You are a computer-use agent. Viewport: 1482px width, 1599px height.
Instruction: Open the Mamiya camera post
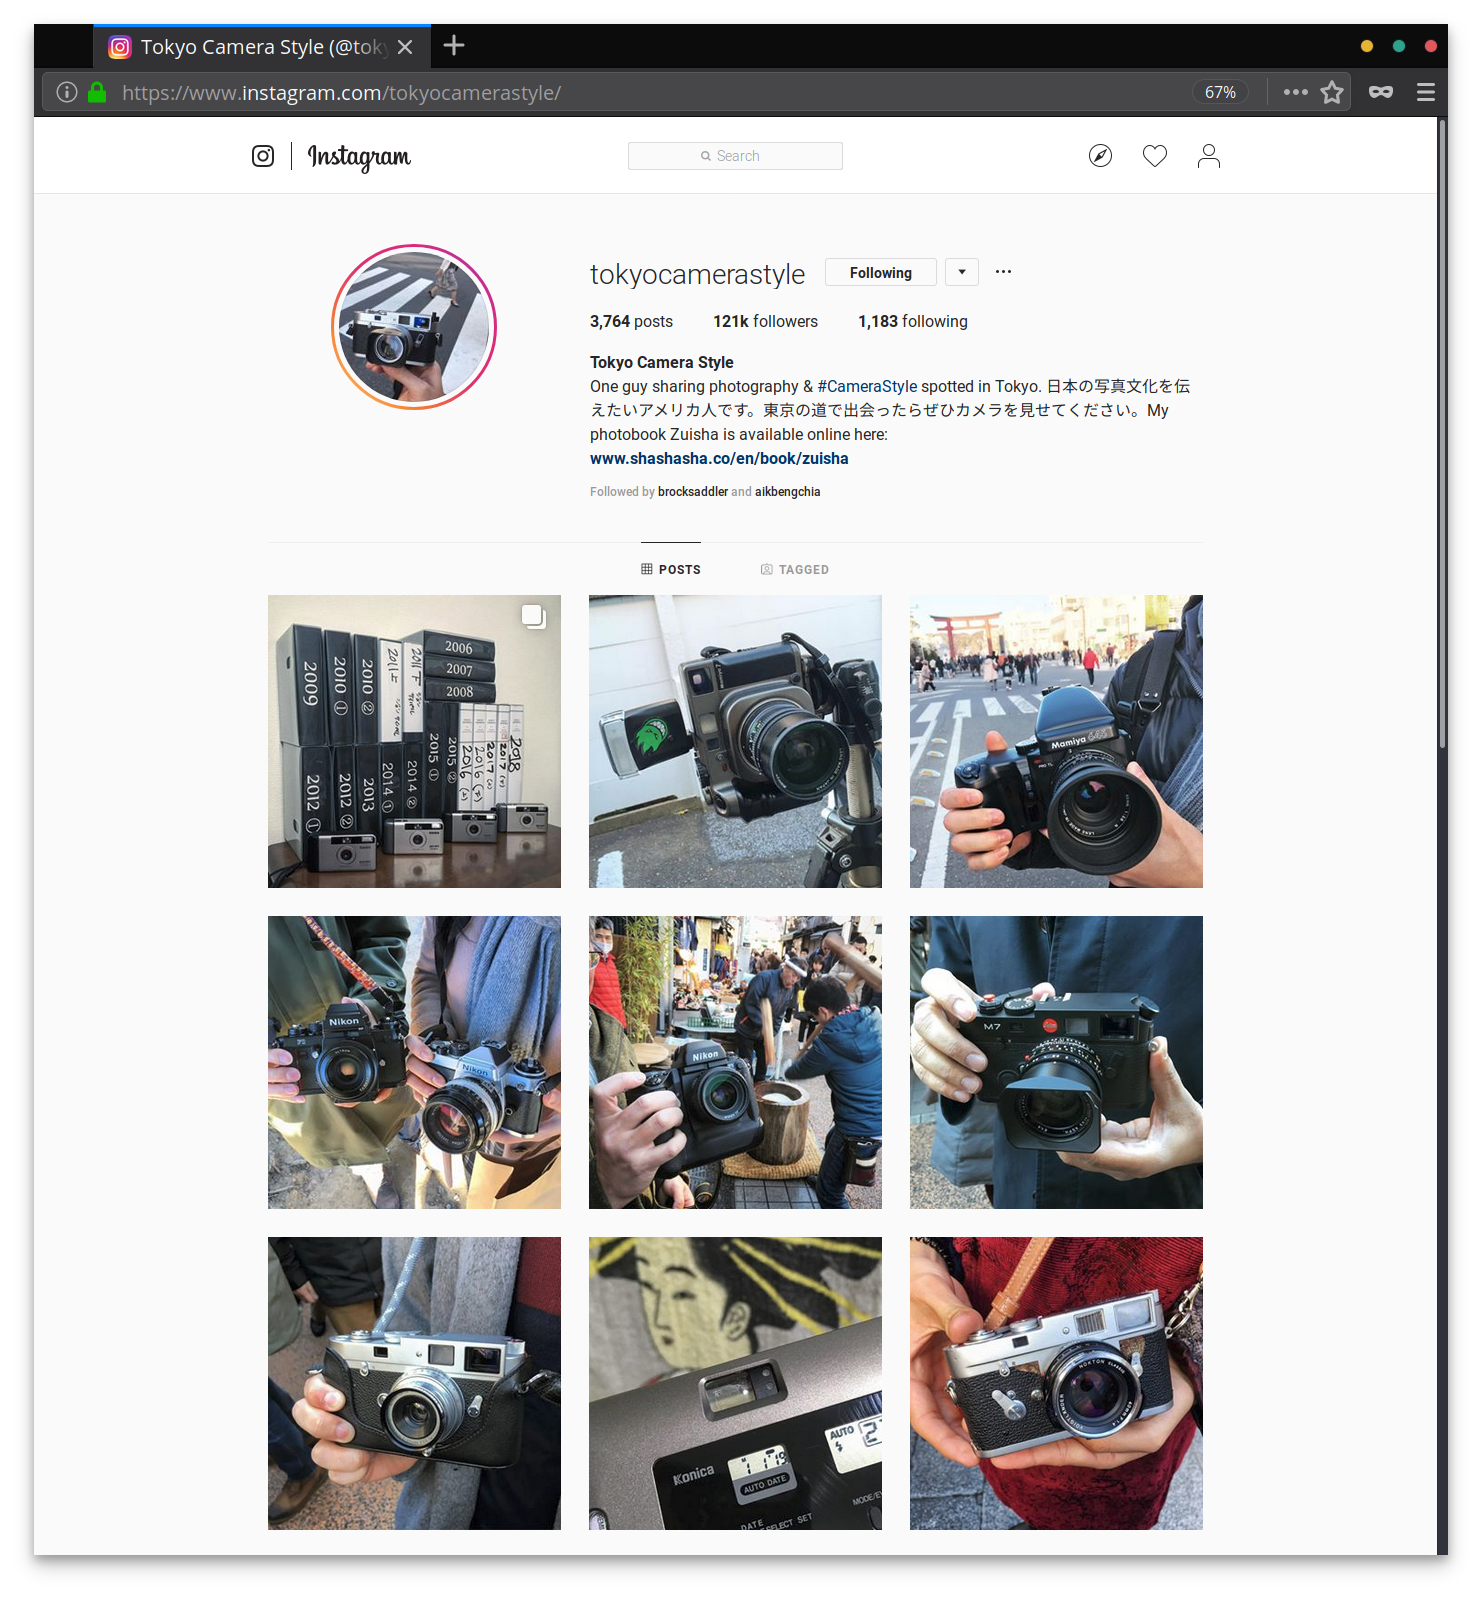1056,741
